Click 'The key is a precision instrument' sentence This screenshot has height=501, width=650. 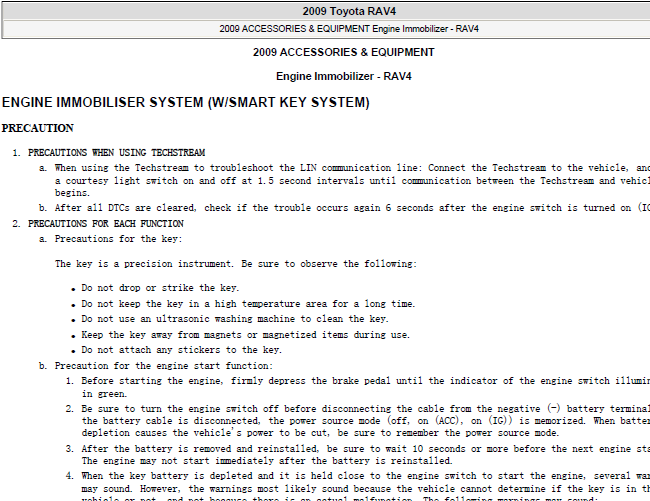point(236,264)
